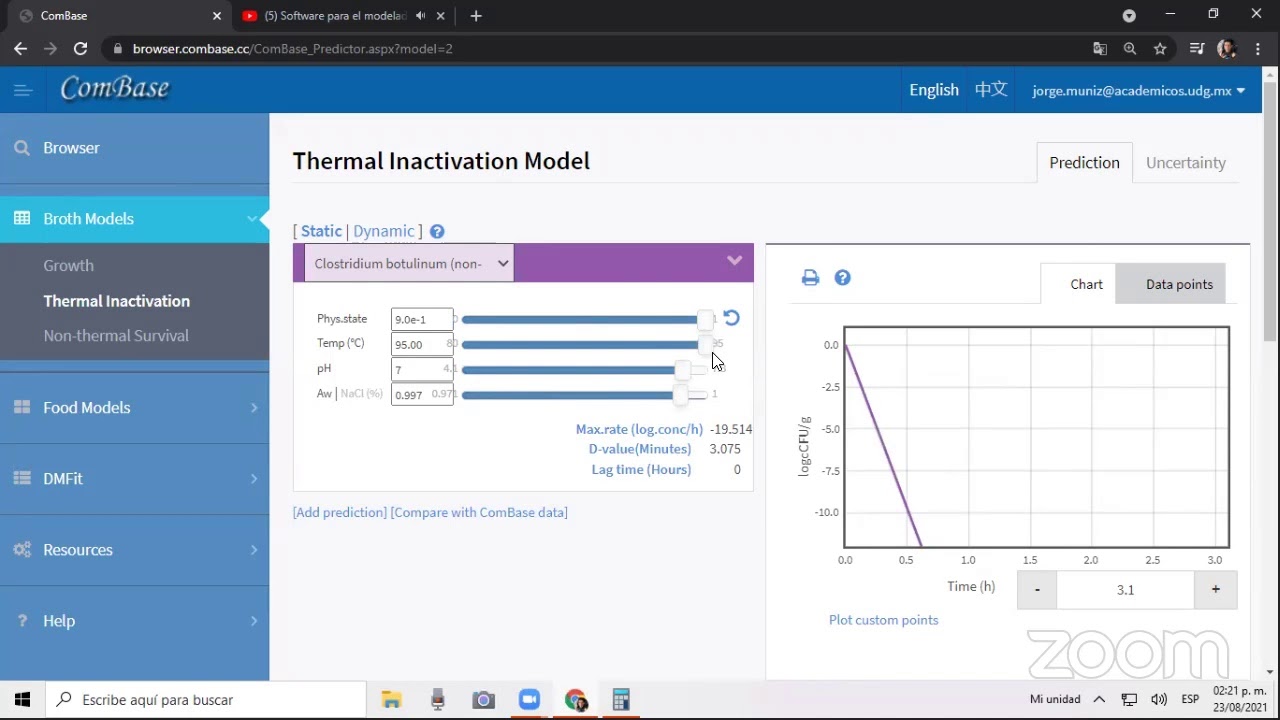Open the hamburger menu beside ComBase logo
Image resolution: width=1280 pixels, height=720 pixels.
coord(23,90)
